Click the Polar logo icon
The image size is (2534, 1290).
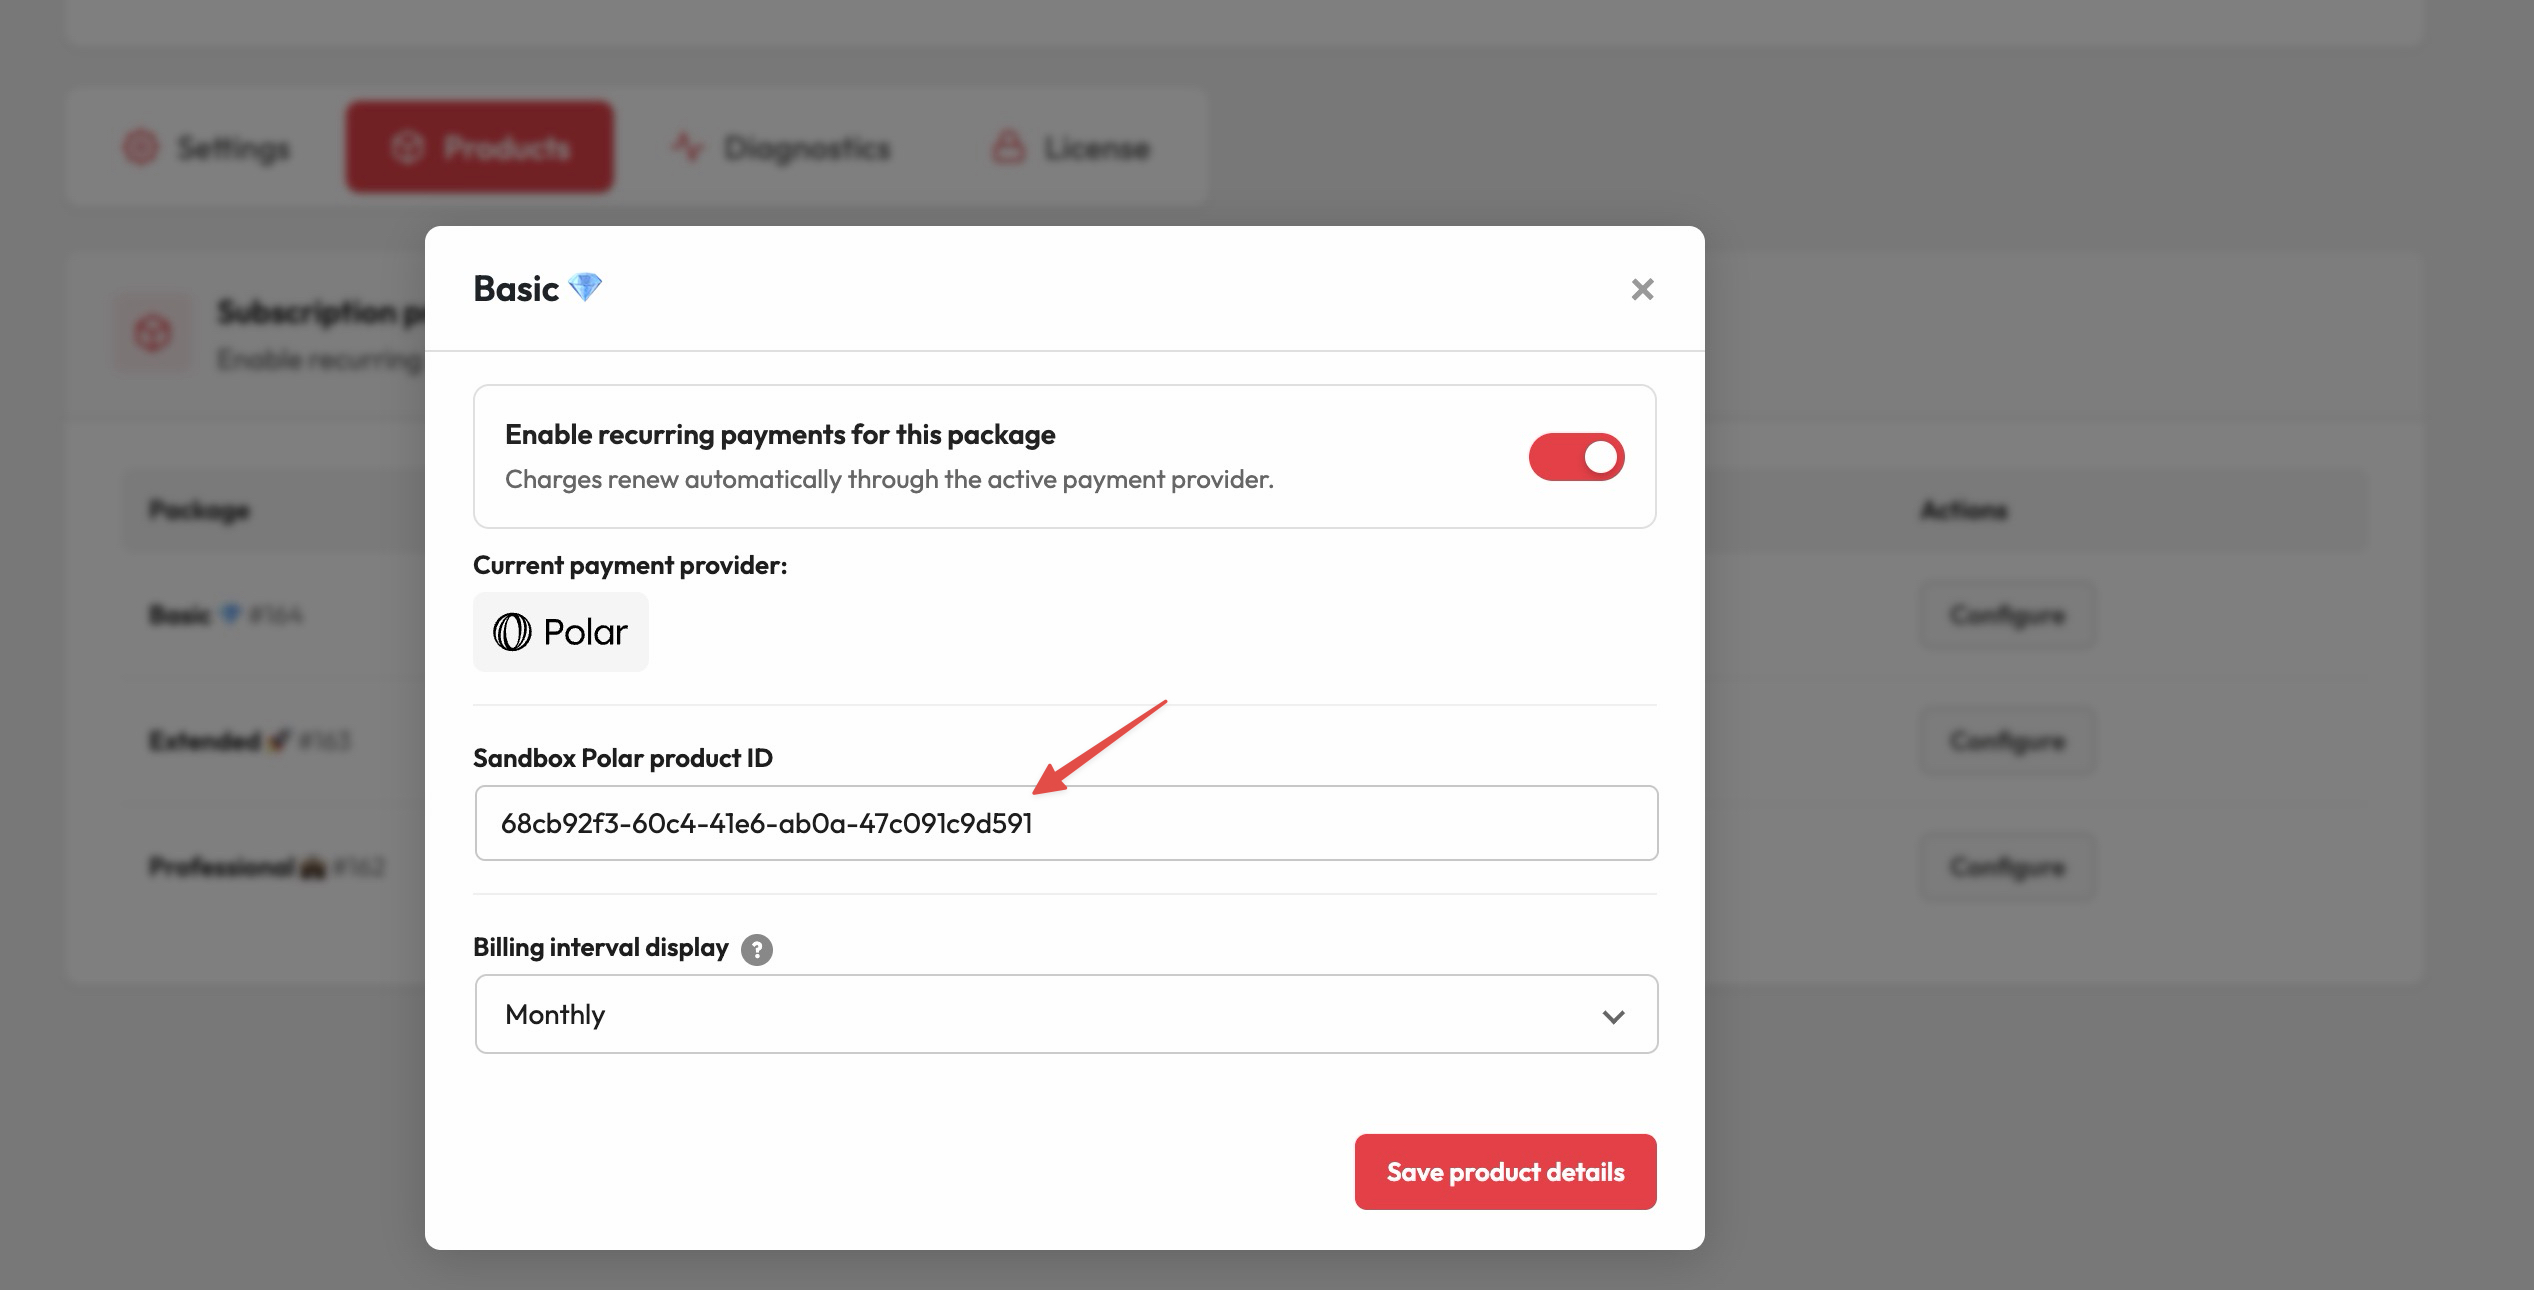(512, 632)
